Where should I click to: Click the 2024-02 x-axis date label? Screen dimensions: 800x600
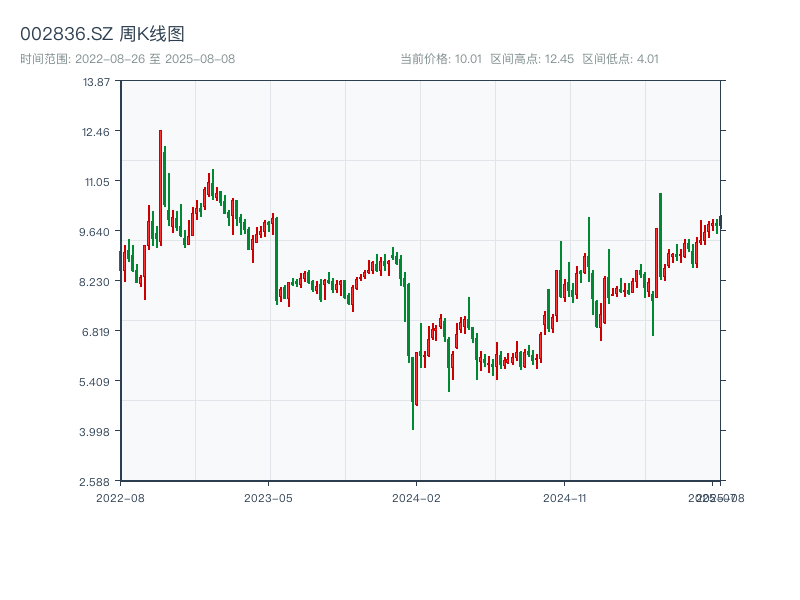point(417,497)
